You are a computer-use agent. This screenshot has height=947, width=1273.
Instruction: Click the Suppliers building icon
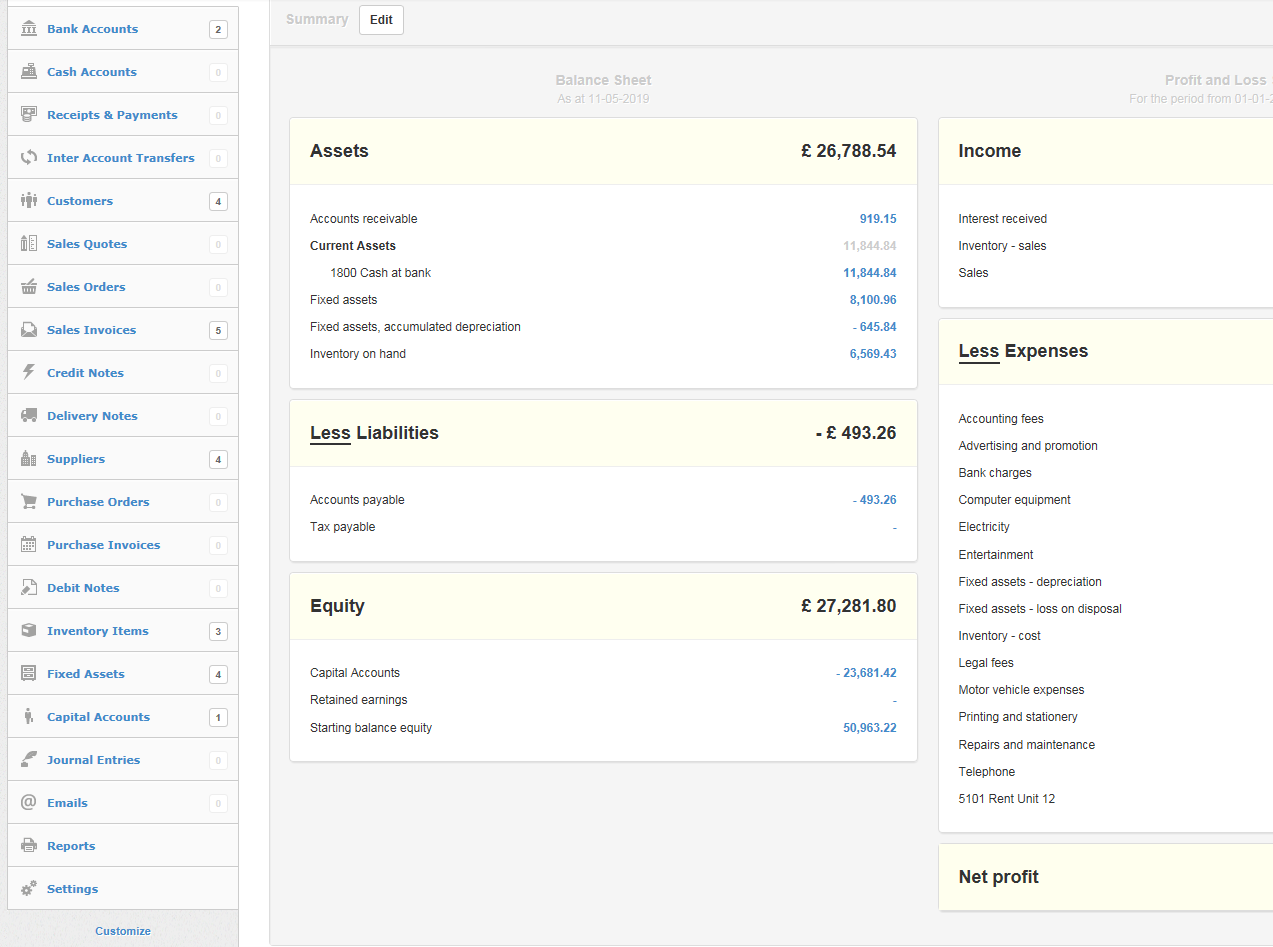click(x=29, y=458)
